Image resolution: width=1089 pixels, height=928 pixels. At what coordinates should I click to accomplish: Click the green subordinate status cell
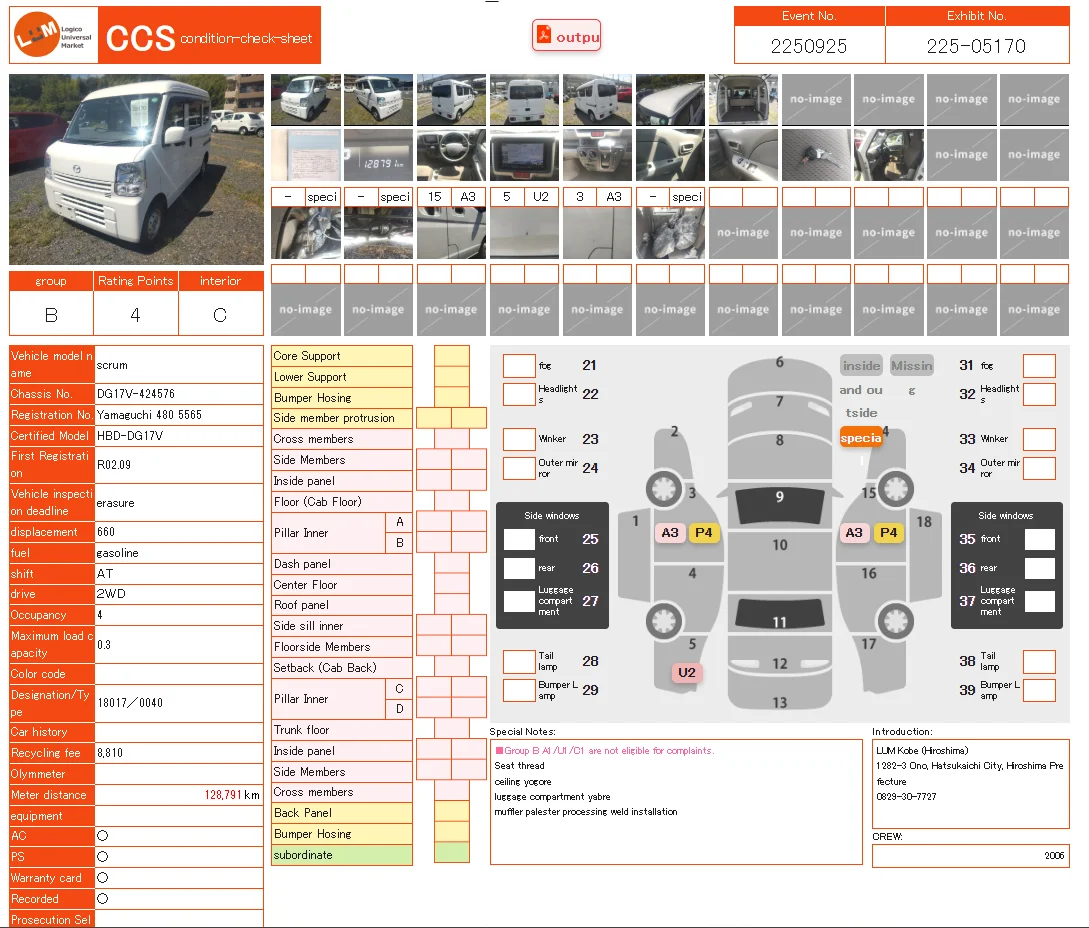[x=452, y=854]
